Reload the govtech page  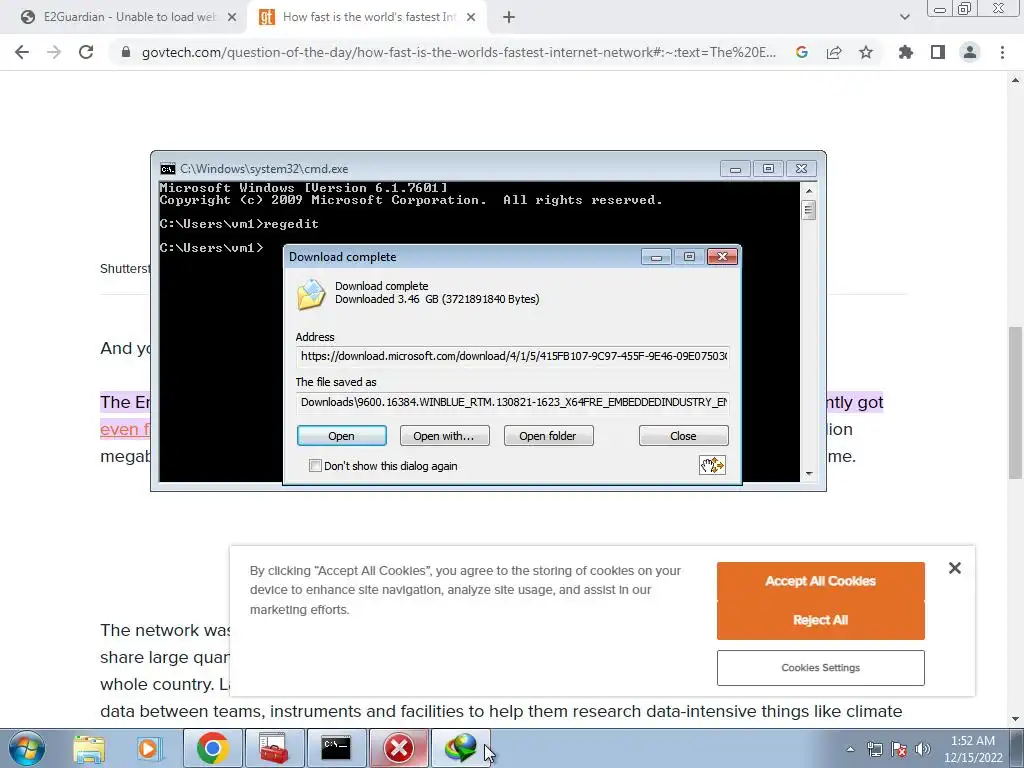[x=86, y=52]
